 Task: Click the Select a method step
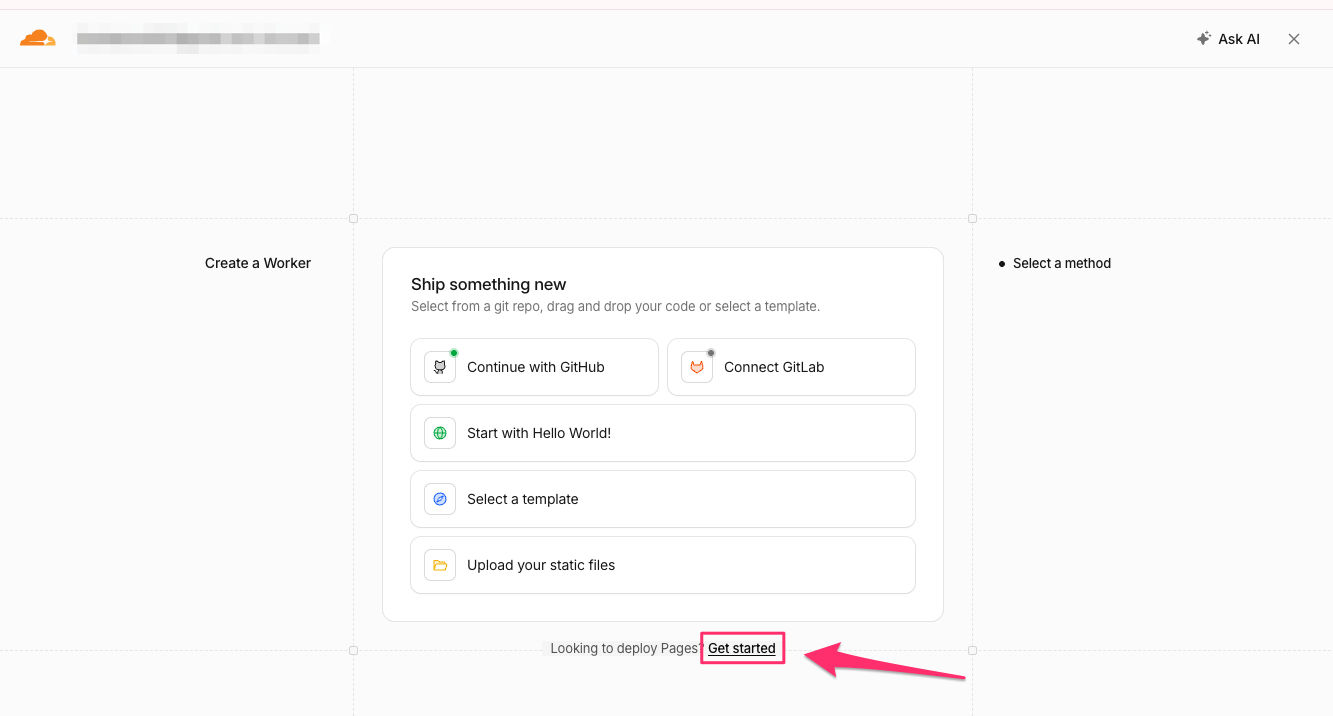1055,263
